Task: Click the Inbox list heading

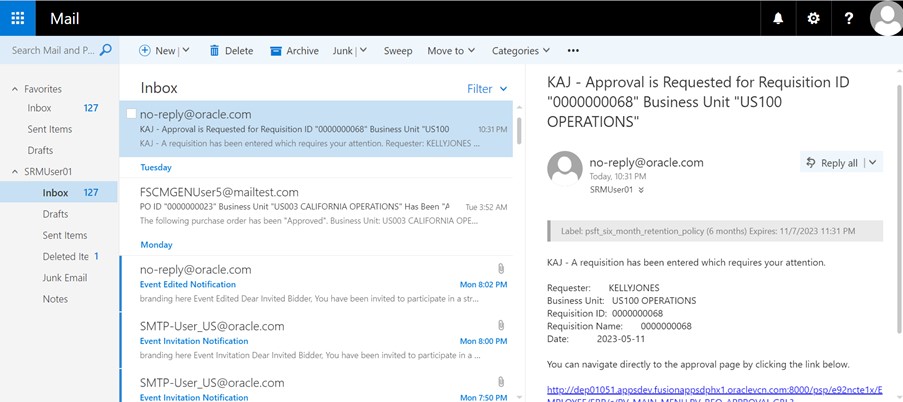Action: point(159,88)
